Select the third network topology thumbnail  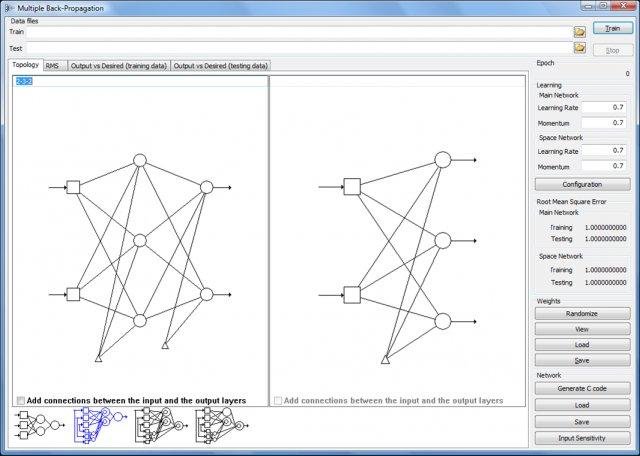161,425
